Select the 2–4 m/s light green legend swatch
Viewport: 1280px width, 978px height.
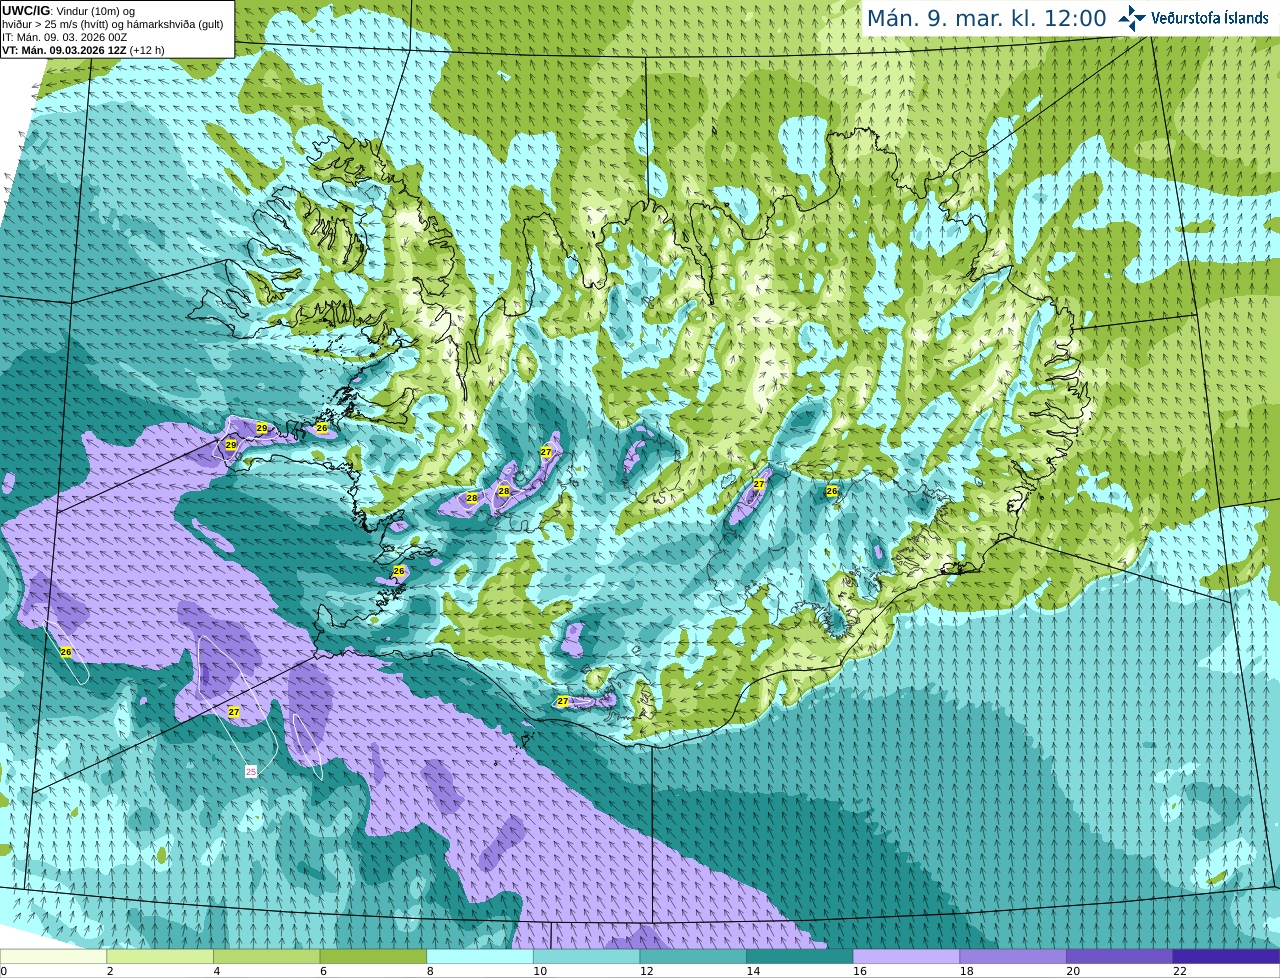(160, 956)
